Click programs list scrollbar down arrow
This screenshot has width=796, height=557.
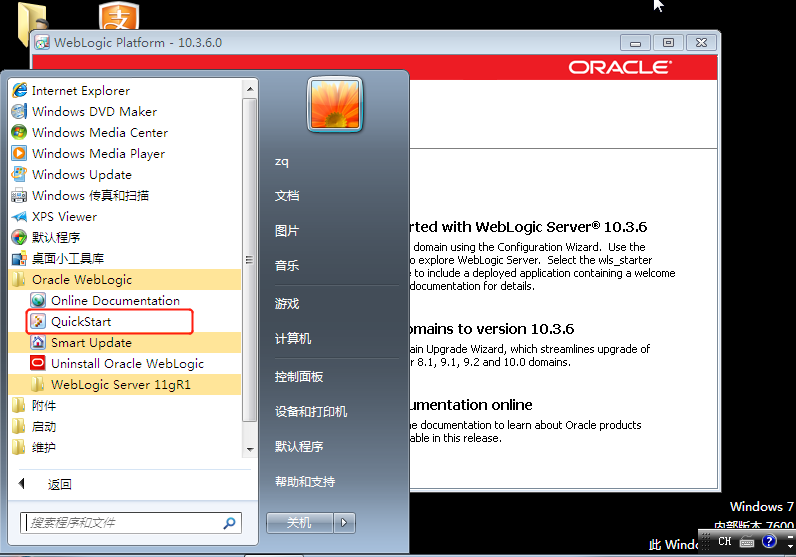(x=250, y=449)
